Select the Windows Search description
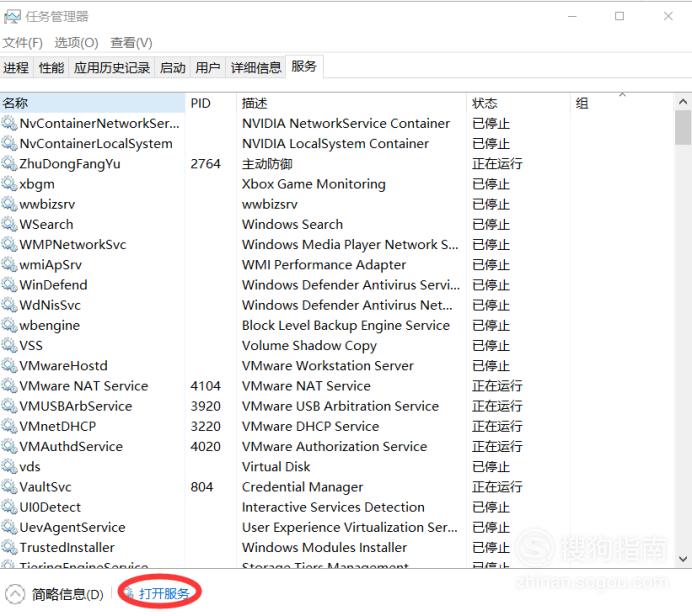 (292, 224)
